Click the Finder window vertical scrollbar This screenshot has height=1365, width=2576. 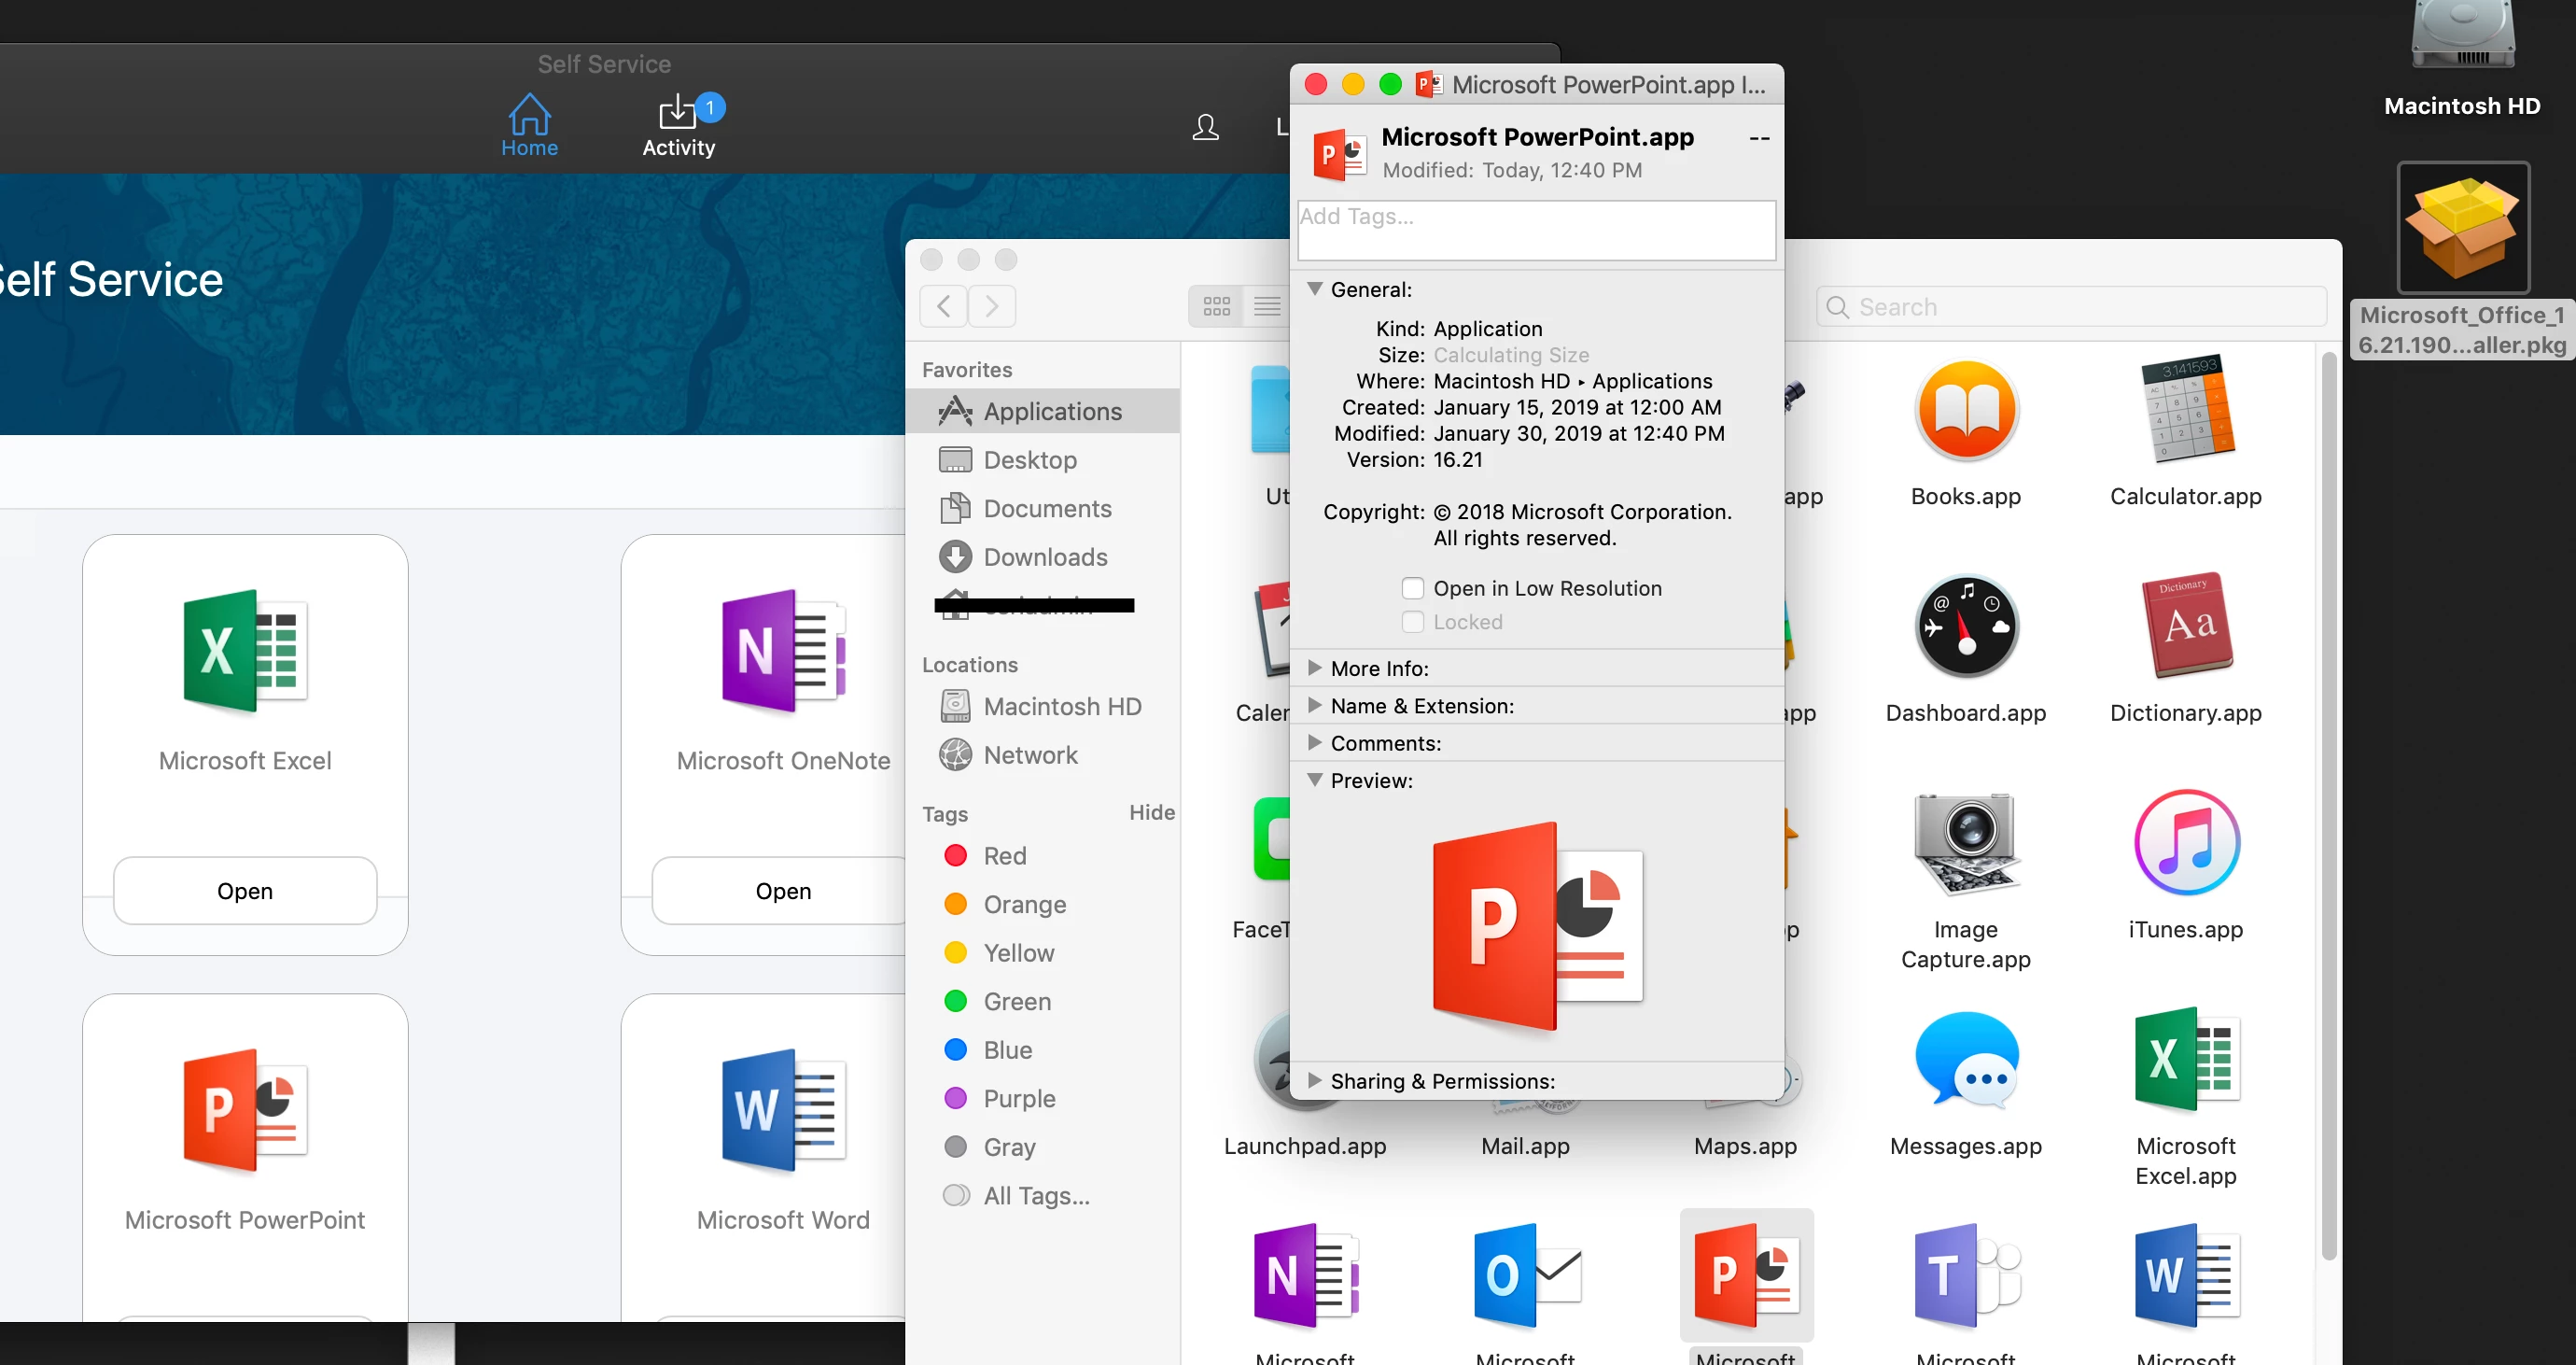[2328, 806]
